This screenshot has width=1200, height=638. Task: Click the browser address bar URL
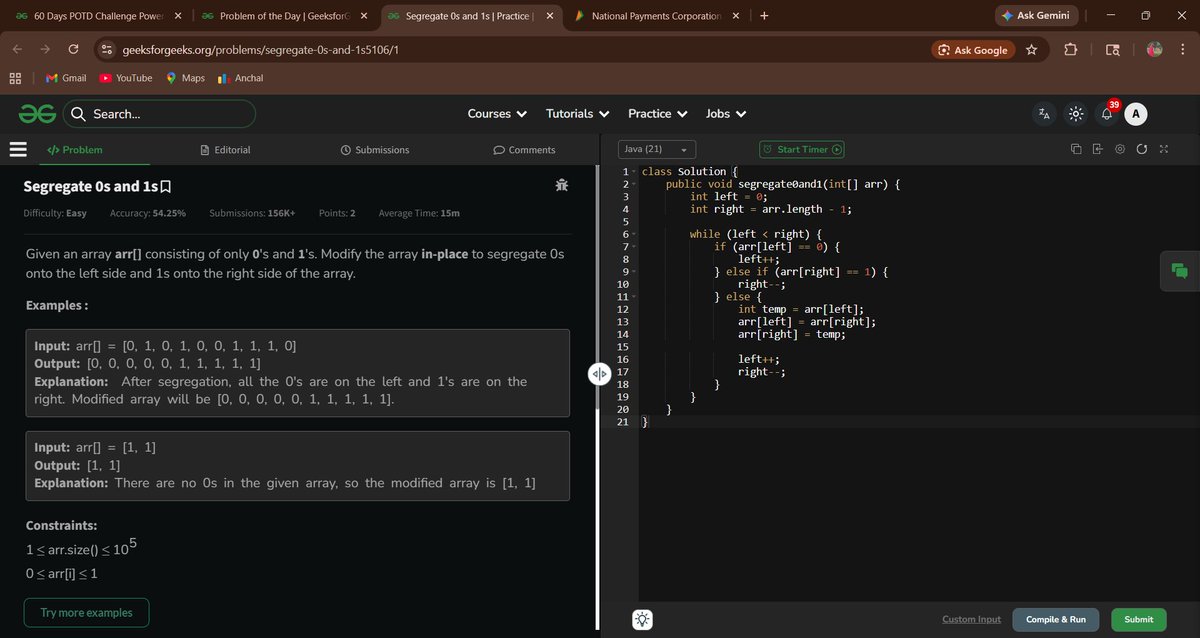261,50
